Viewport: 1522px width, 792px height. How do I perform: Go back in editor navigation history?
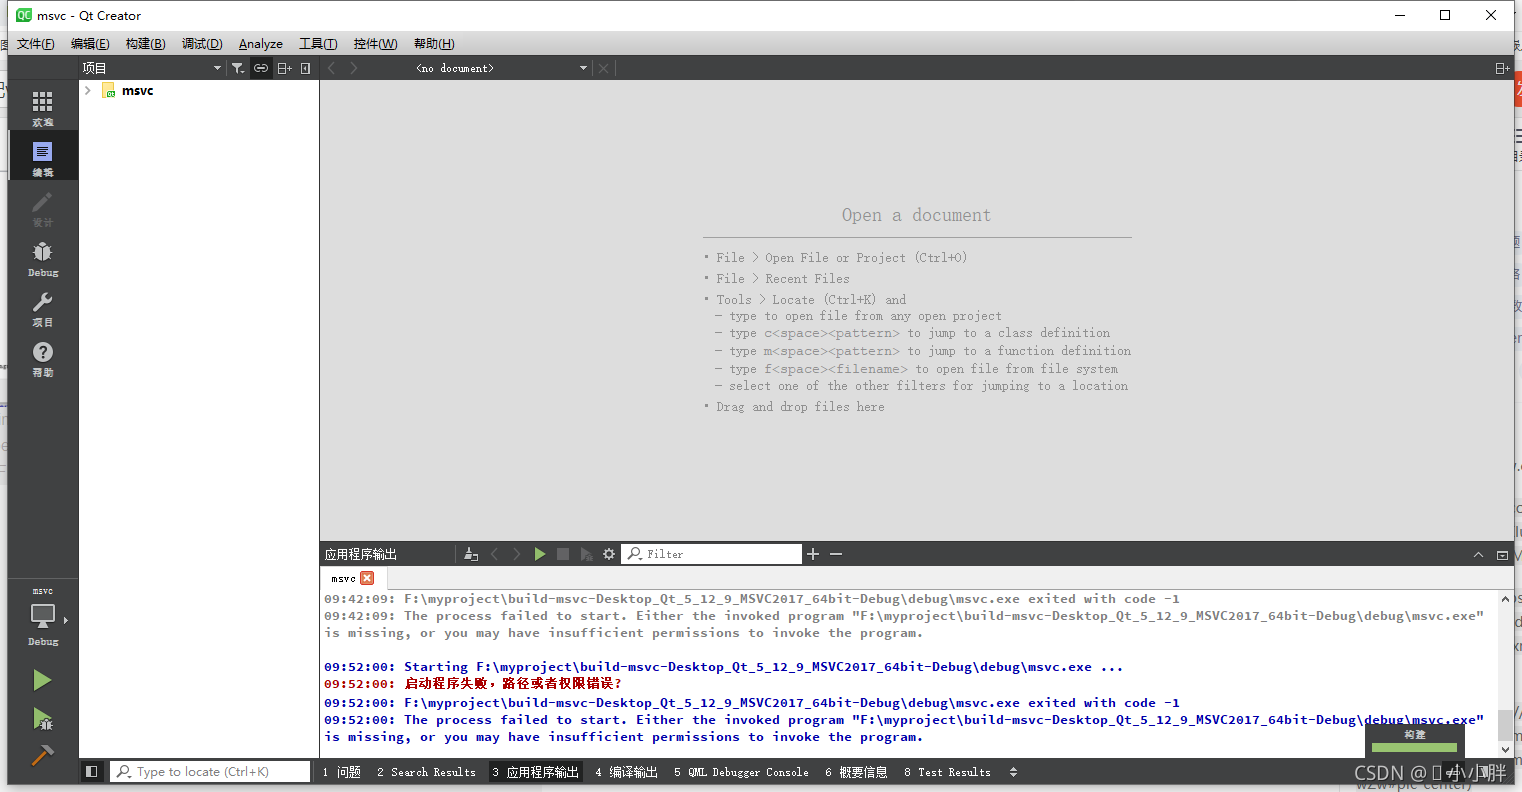pyautogui.click(x=332, y=68)
